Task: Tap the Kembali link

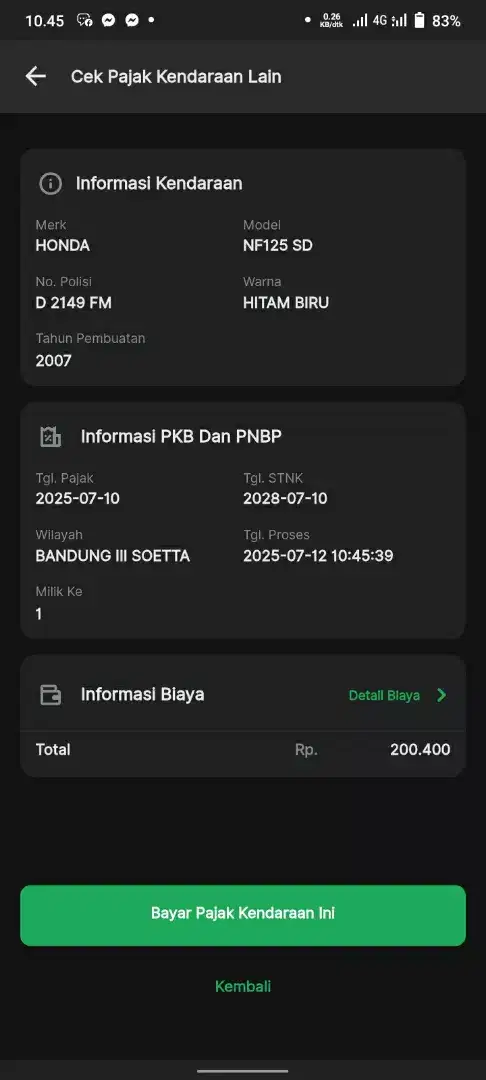Action: point(243,986)
